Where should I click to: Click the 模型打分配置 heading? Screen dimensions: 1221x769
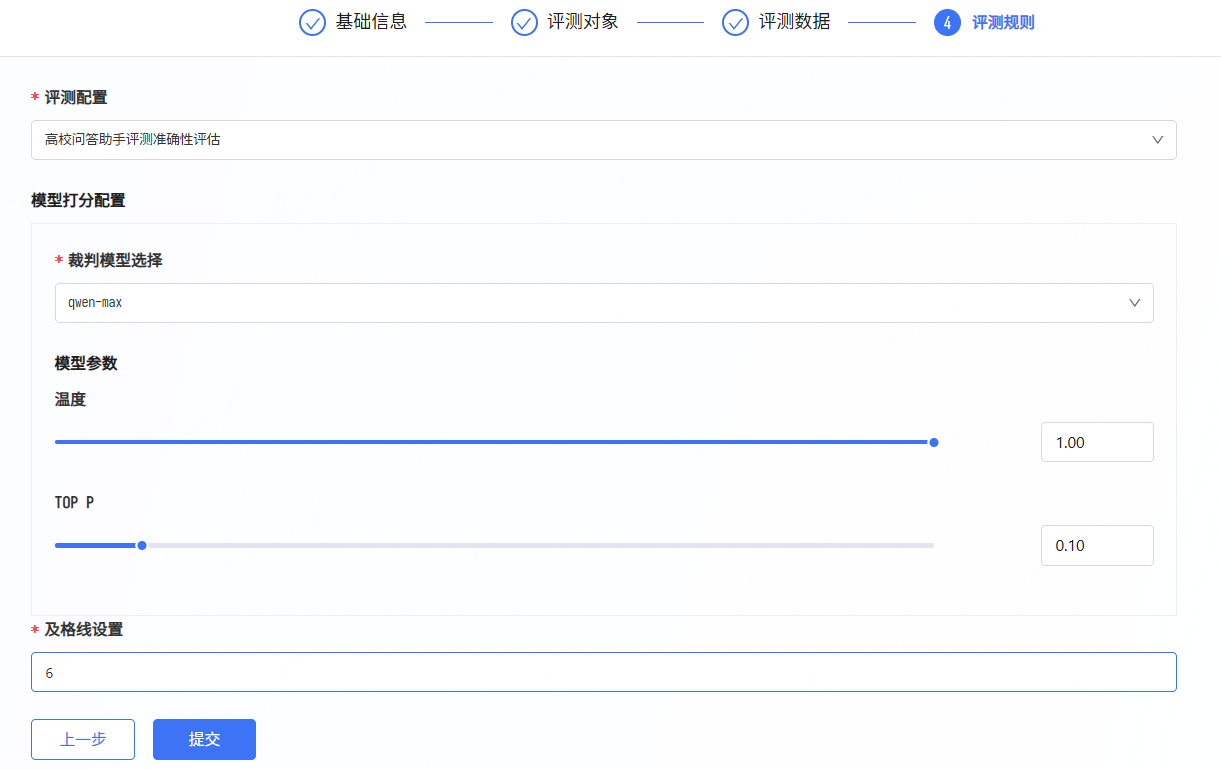pos(78,200)
